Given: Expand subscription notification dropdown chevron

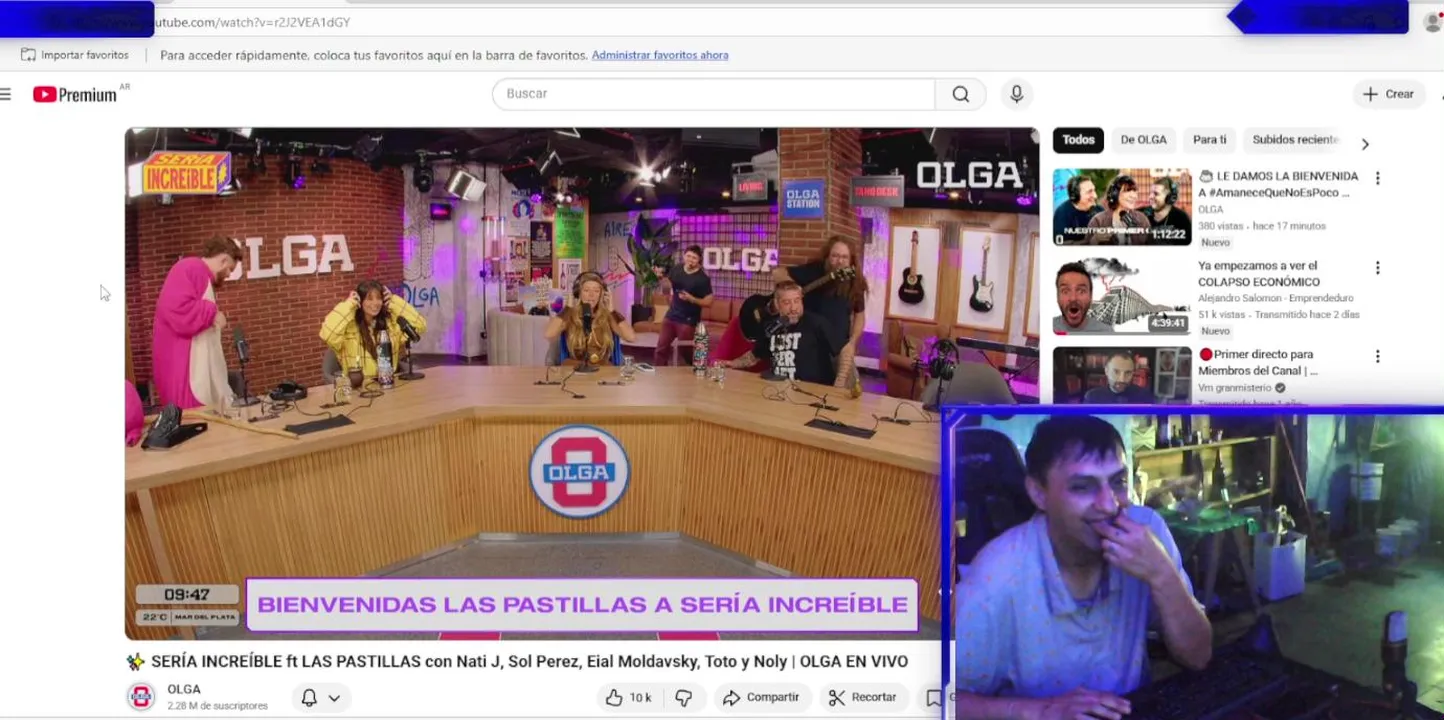Looking at the screenshot, I should pos(334,698).
